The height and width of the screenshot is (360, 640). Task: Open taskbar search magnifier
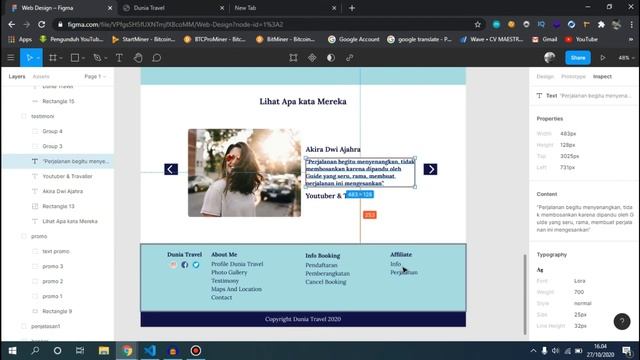(35, 351)
